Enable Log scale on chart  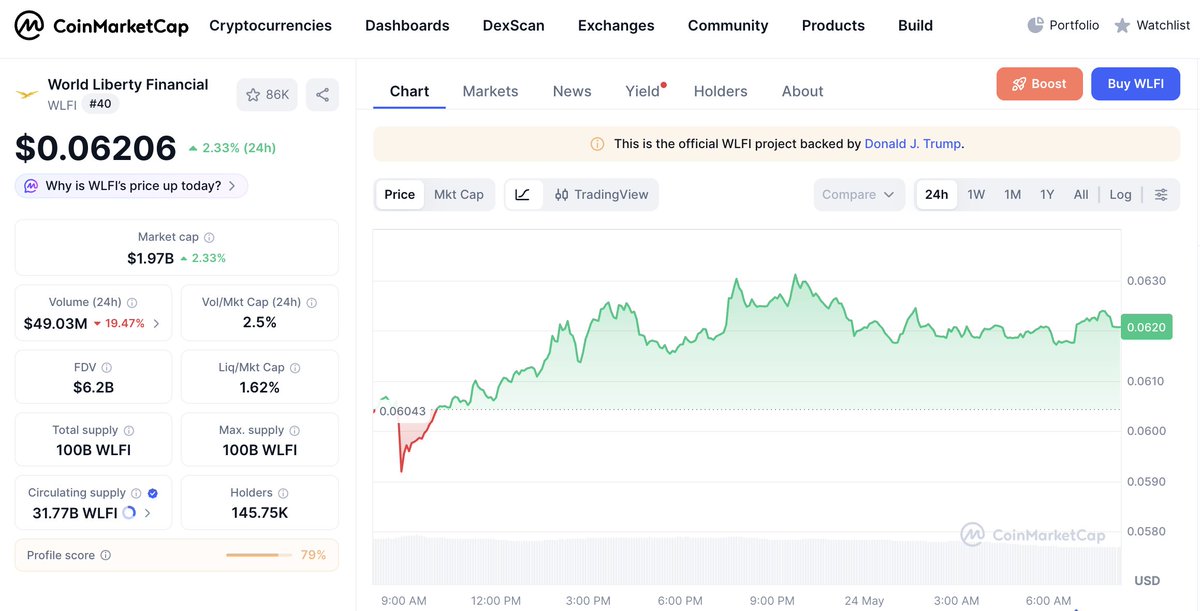1121,195
